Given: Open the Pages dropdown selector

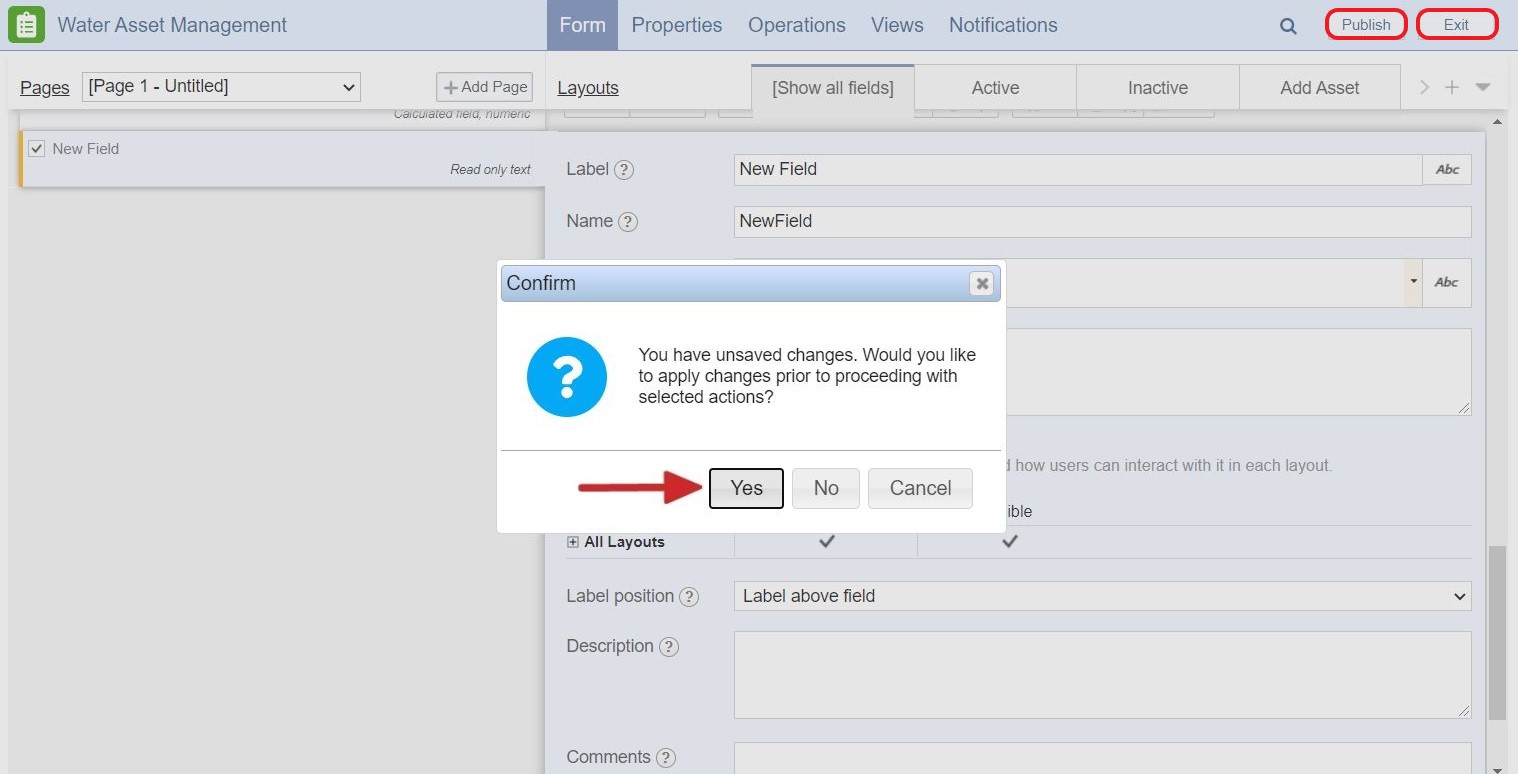Looking at the screenshot, I should (x=221, y=87).
